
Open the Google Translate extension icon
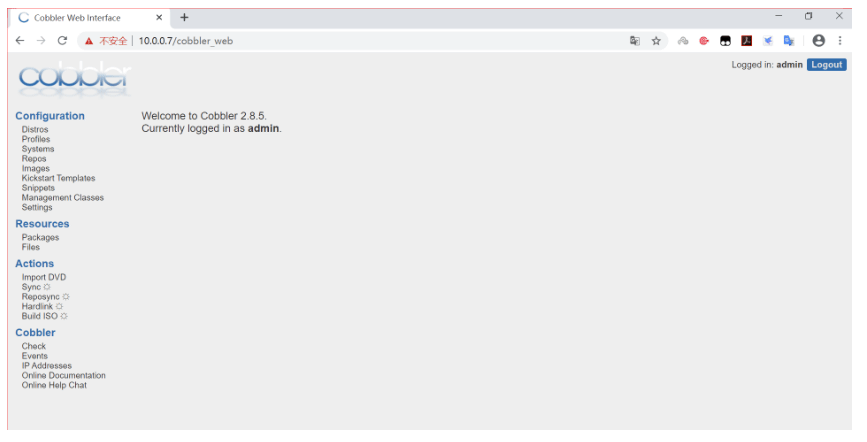pyautogui.click(x=789, y=40)
